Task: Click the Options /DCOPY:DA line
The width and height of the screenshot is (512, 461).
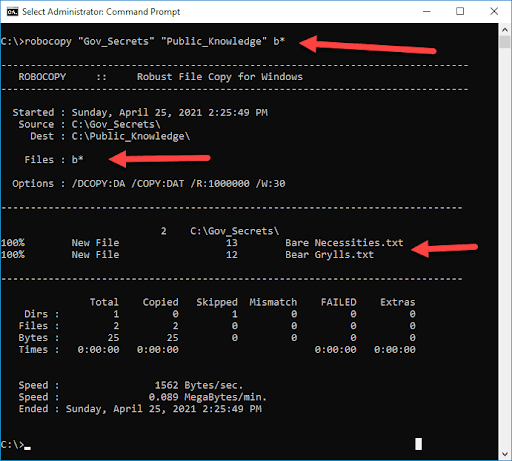Action: click(149, 183)
